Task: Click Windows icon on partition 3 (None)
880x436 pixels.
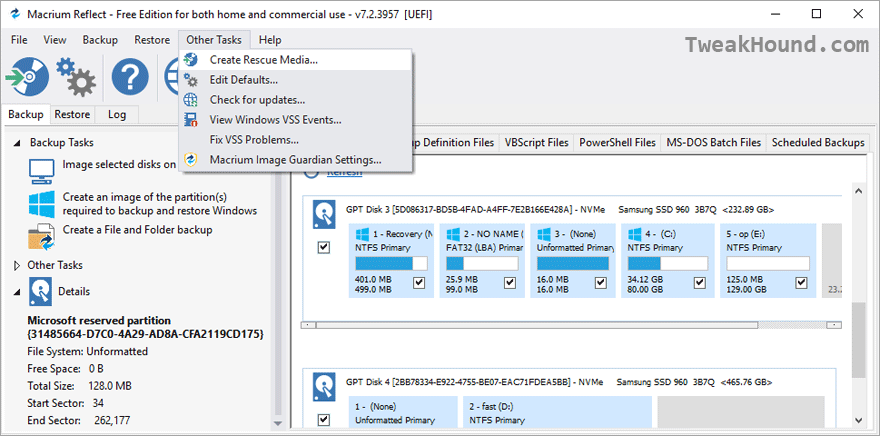Action: (544, 233)
